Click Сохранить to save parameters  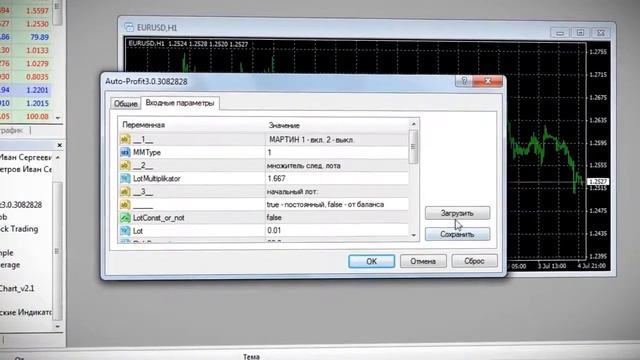[457, 234]
